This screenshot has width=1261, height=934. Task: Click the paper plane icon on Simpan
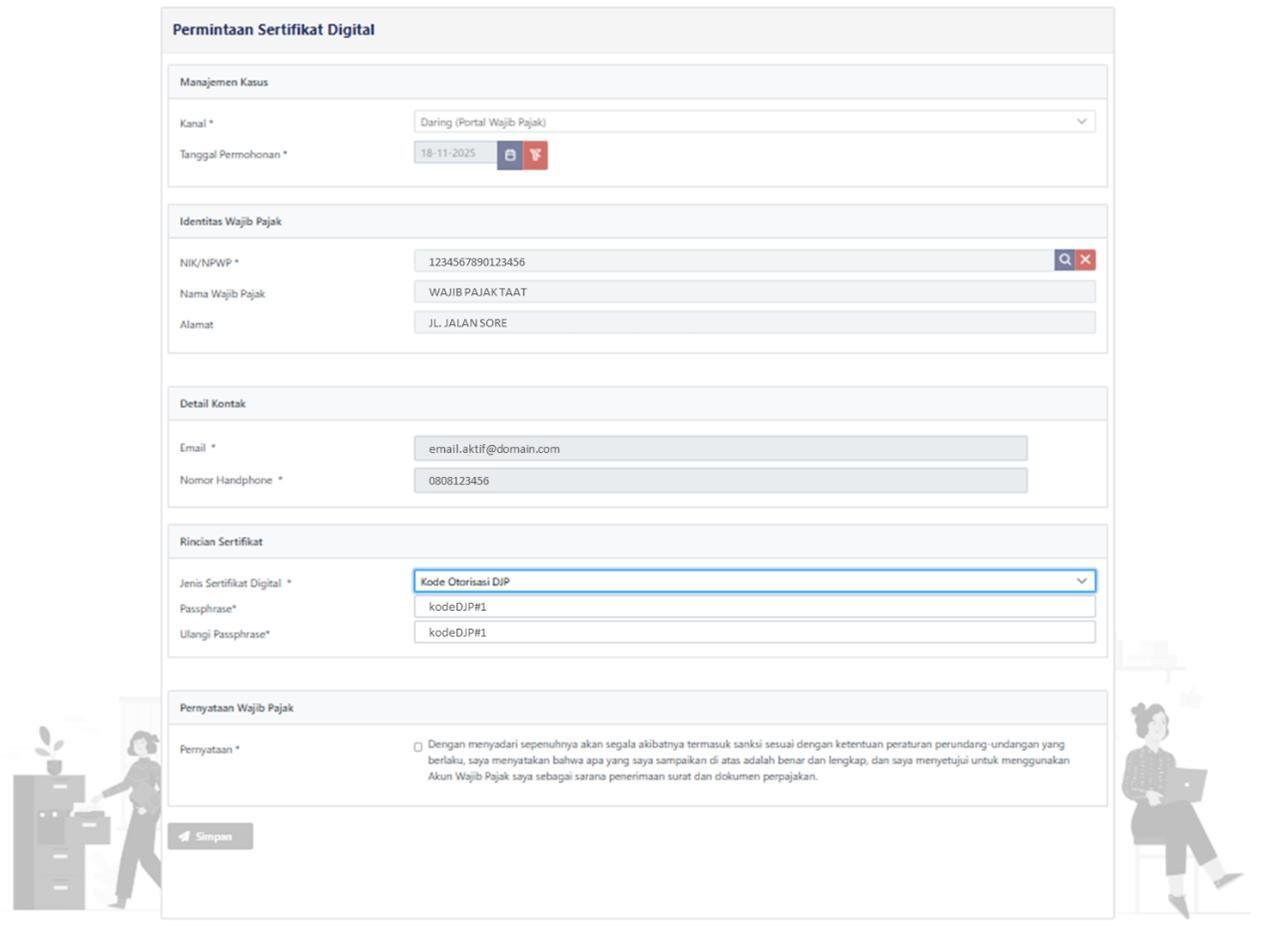(184, 837)
